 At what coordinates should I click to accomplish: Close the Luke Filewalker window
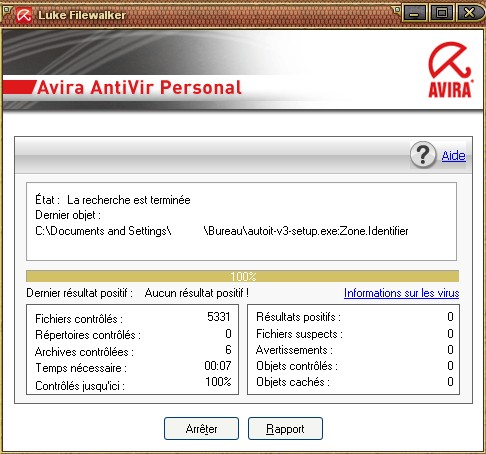pyautogui.click(x=470, y=13)
